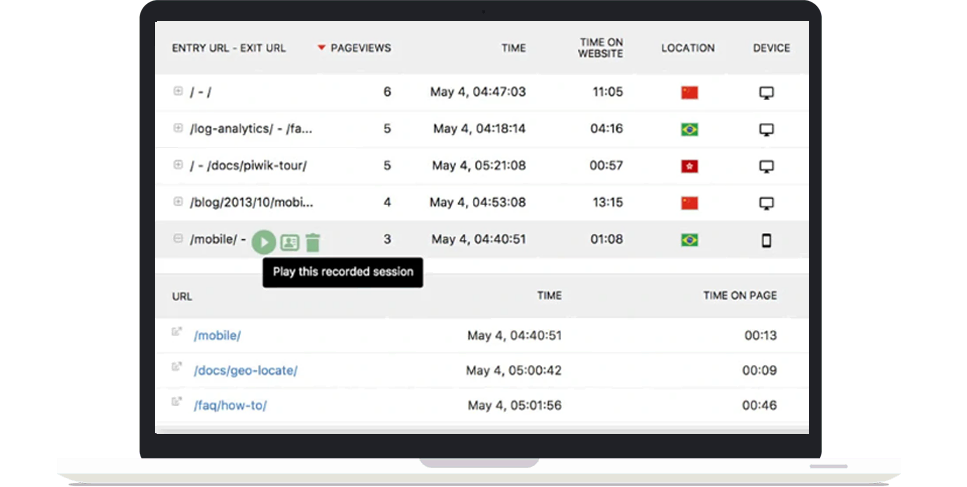This screenshot has width=967, height=487.
Task: Expand the / - / session row
Action: [178, 91]
